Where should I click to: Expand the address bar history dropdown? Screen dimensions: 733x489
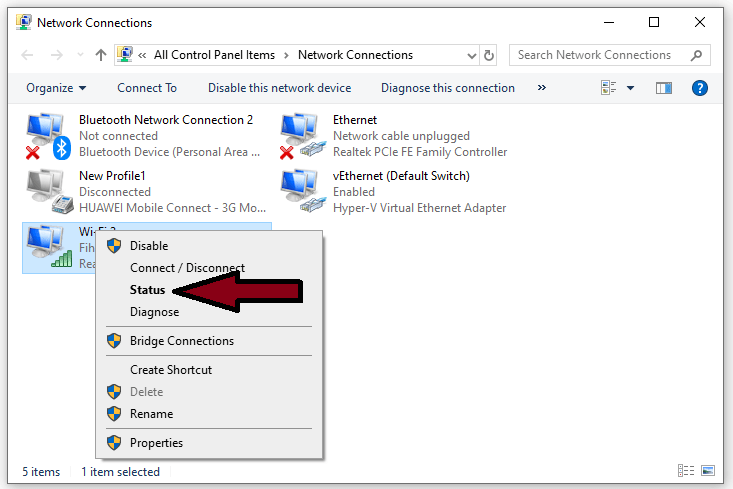click(x=472, y=56)
